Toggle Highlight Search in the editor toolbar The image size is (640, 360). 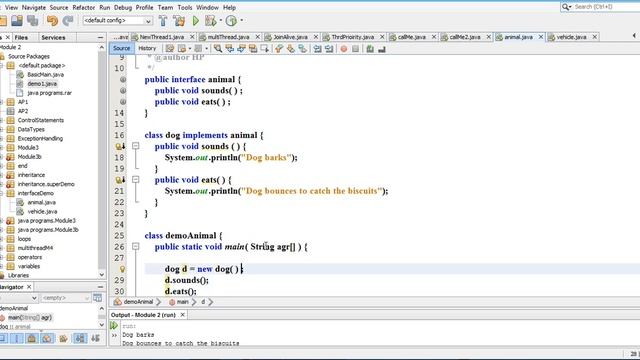coord(253,49)
